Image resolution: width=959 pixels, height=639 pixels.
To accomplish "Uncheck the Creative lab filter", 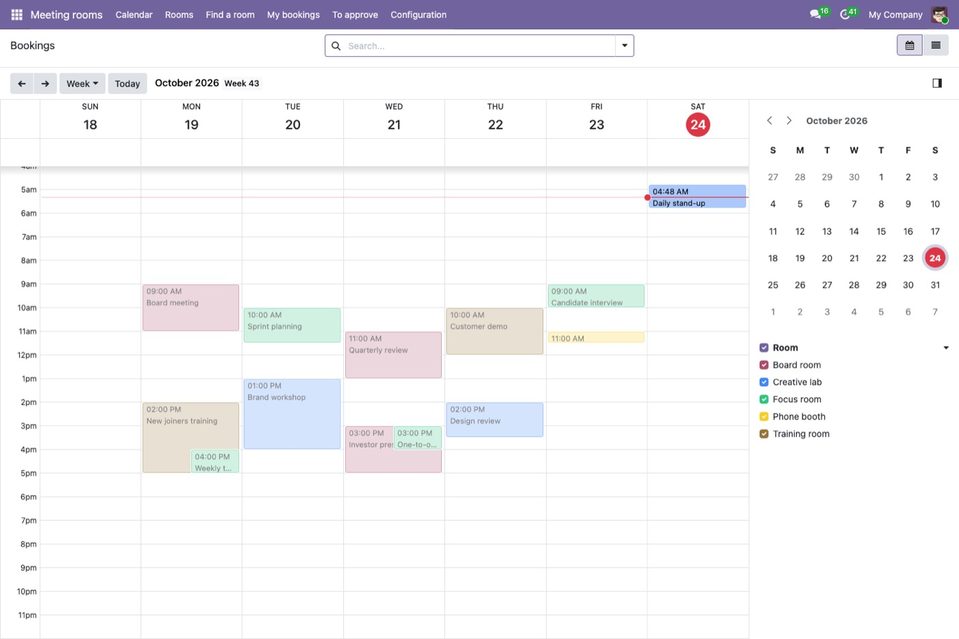I will coord(764,382).
